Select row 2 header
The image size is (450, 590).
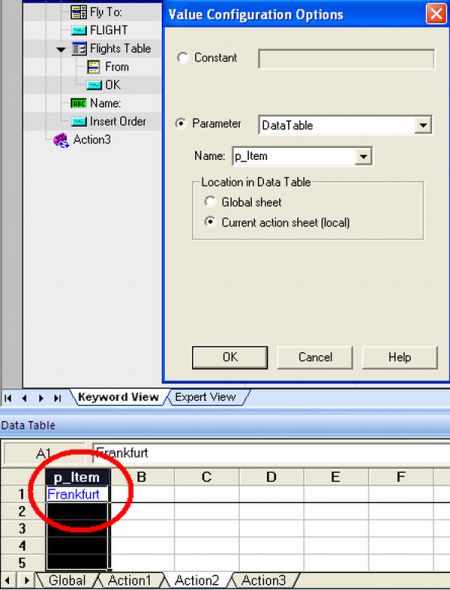click(23, 511)
